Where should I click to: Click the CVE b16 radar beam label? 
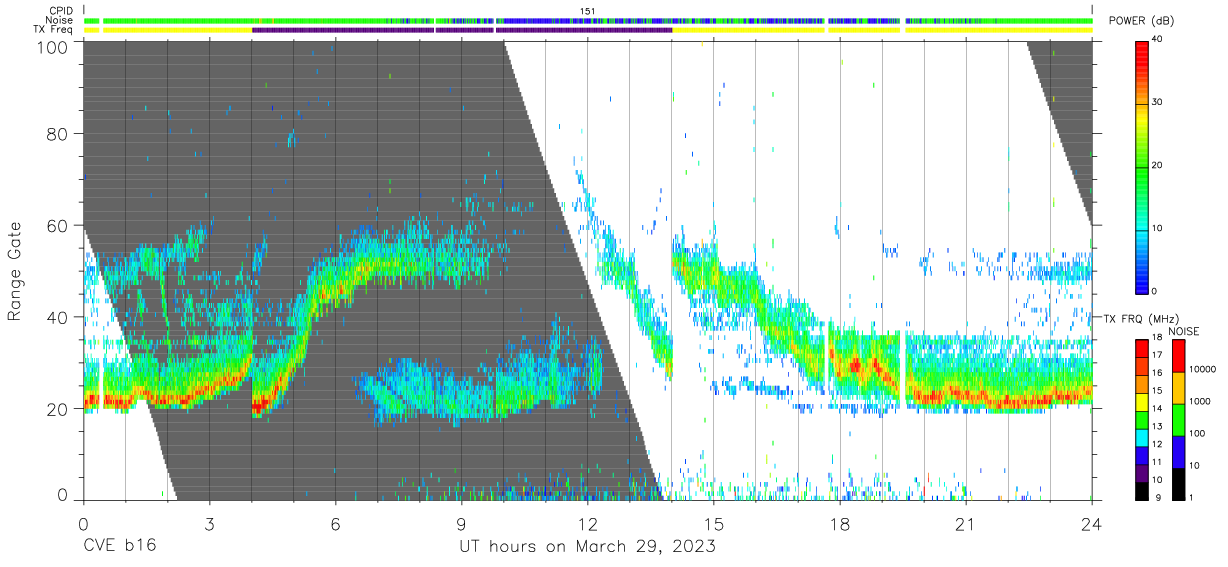point(118,546)
